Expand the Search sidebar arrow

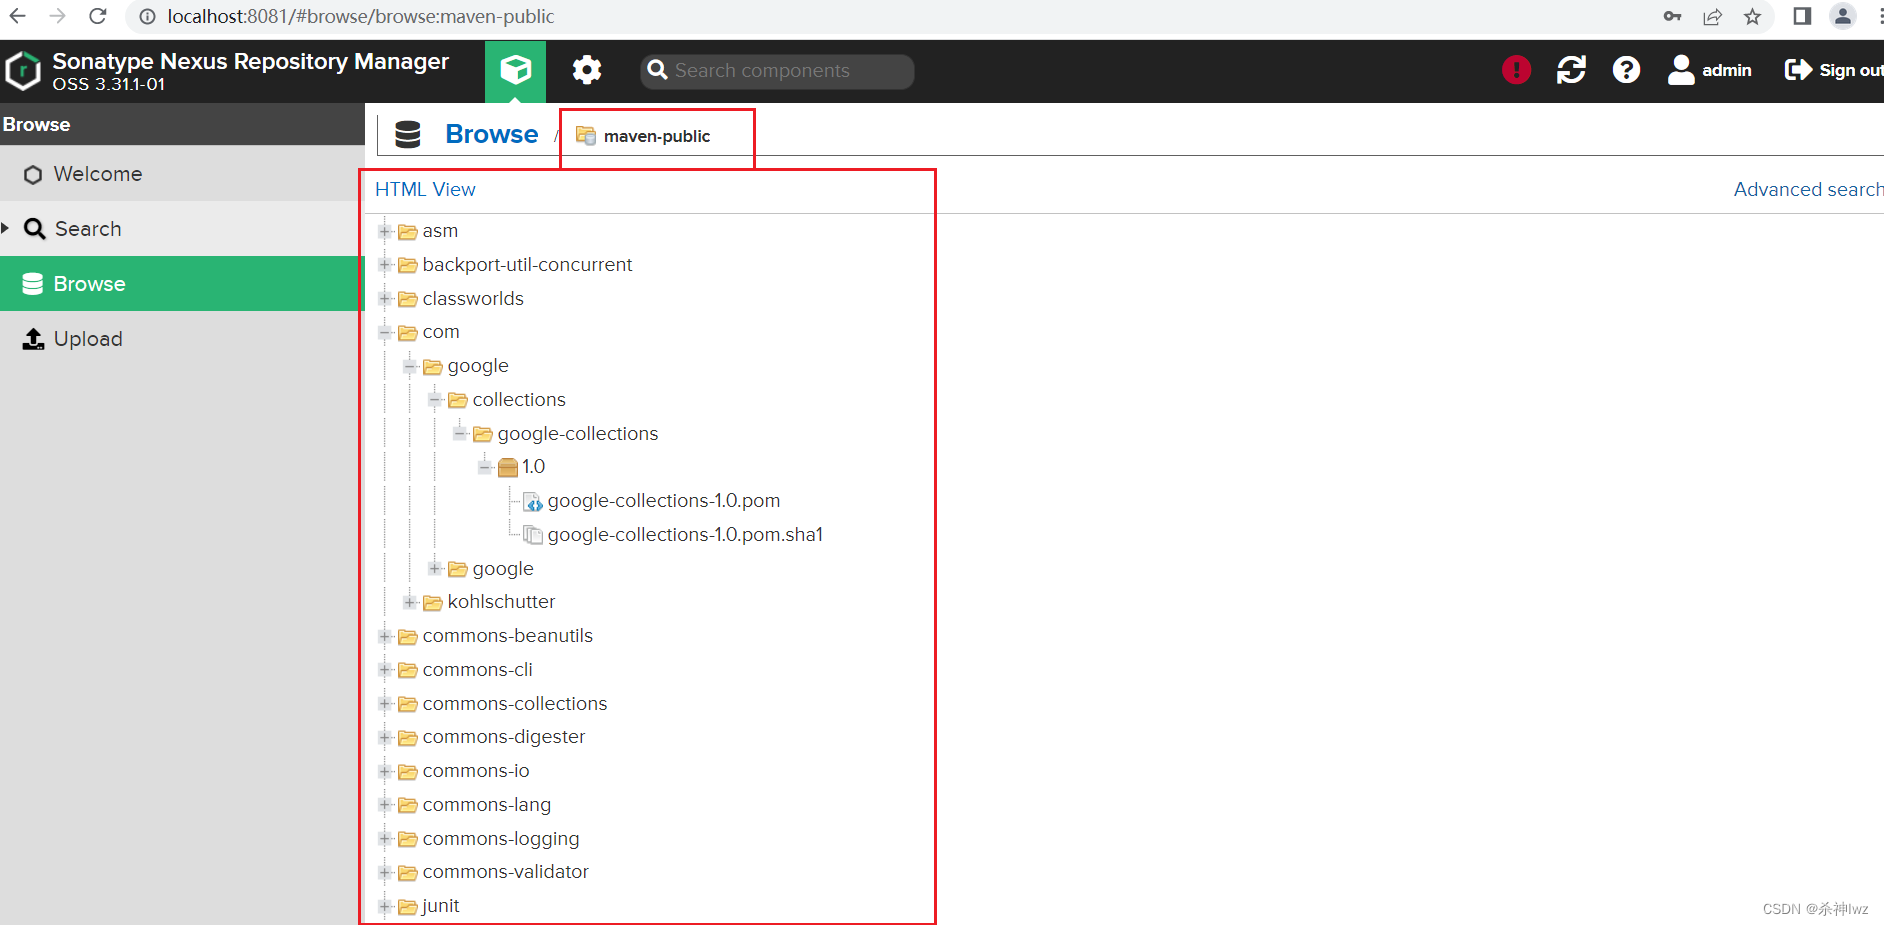(6, 228)
